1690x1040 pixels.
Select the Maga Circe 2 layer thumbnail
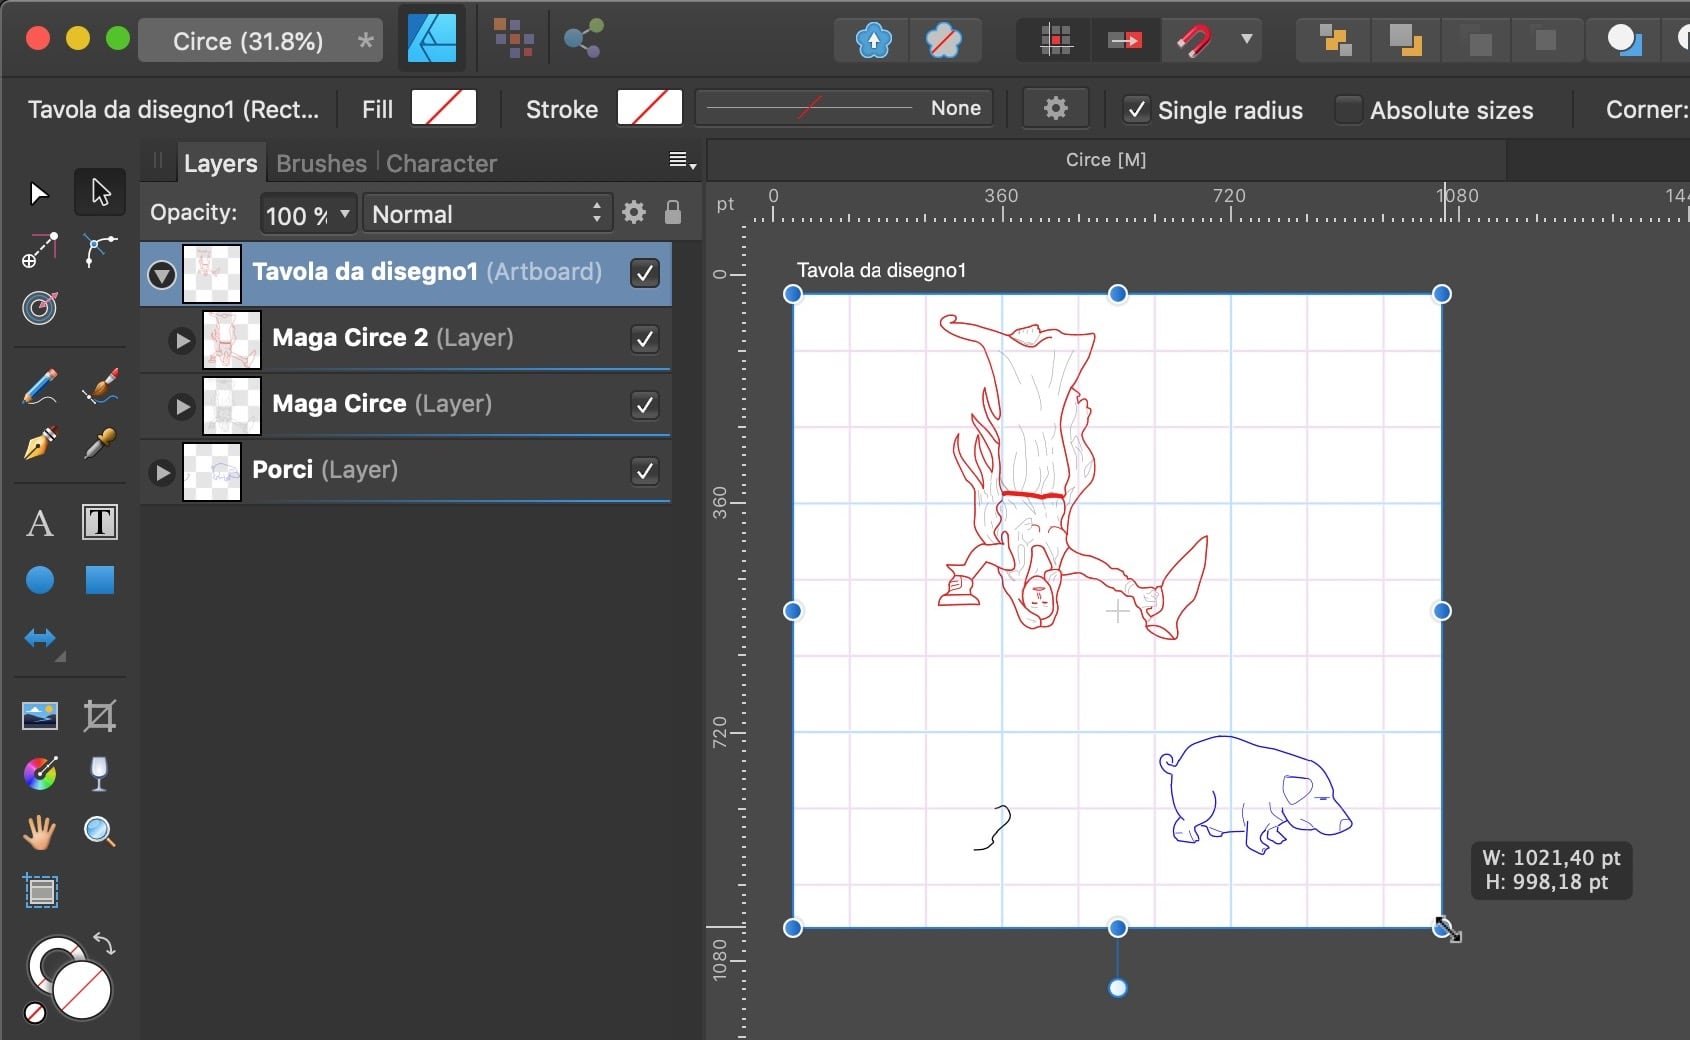(x=232, y=340)
